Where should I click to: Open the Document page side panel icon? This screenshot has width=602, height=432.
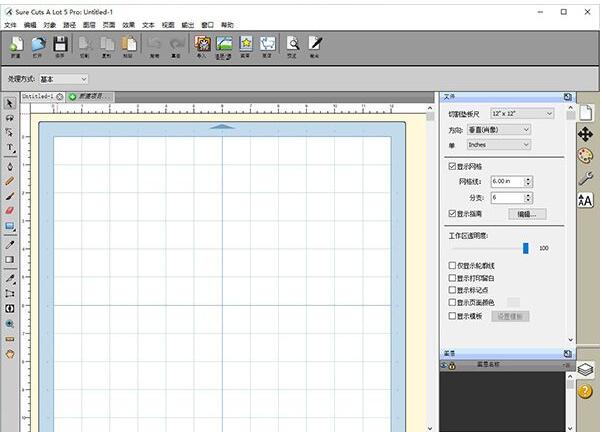point(586,113)
